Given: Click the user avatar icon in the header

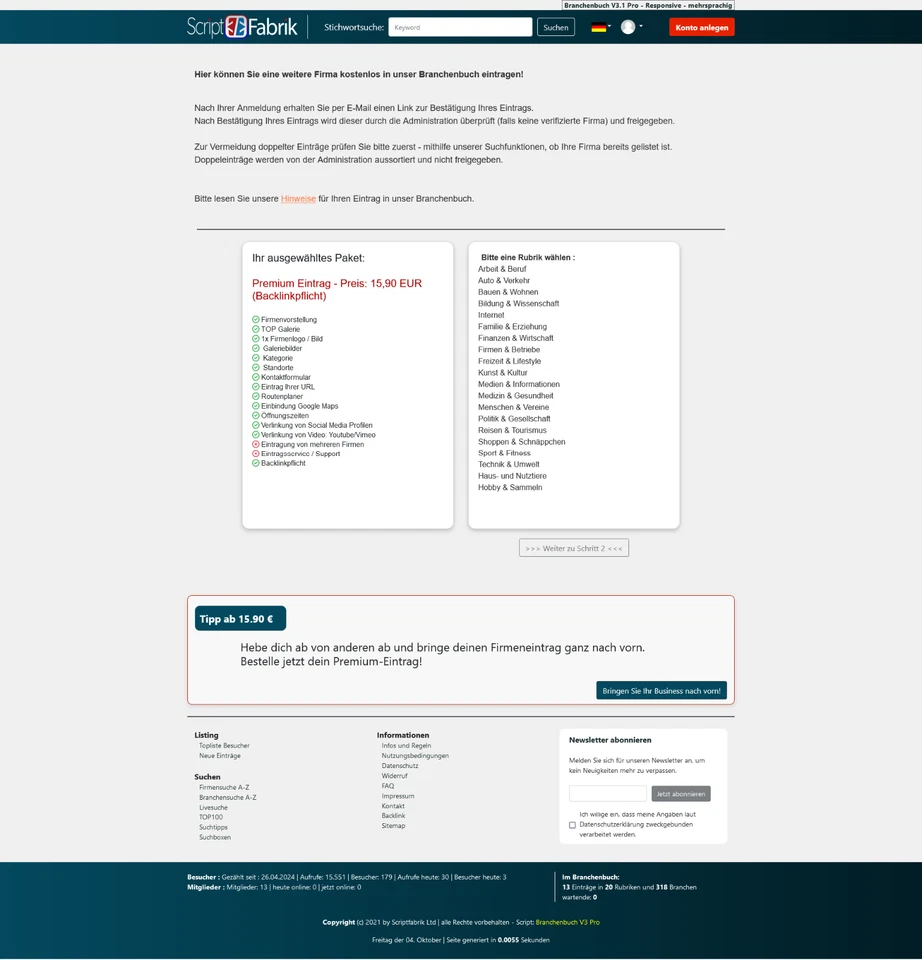Looking at the screenshot, I should tap(627, 26).
